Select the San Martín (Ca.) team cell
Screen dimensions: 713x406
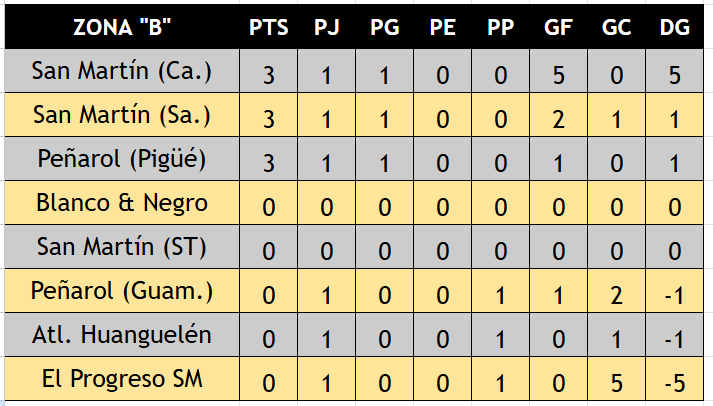point(122,71)
